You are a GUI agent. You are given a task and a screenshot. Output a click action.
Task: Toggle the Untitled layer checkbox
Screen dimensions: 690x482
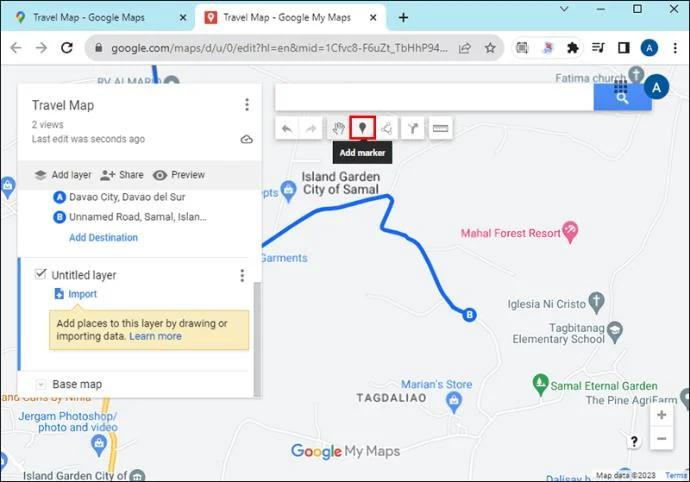click(40, 274)
